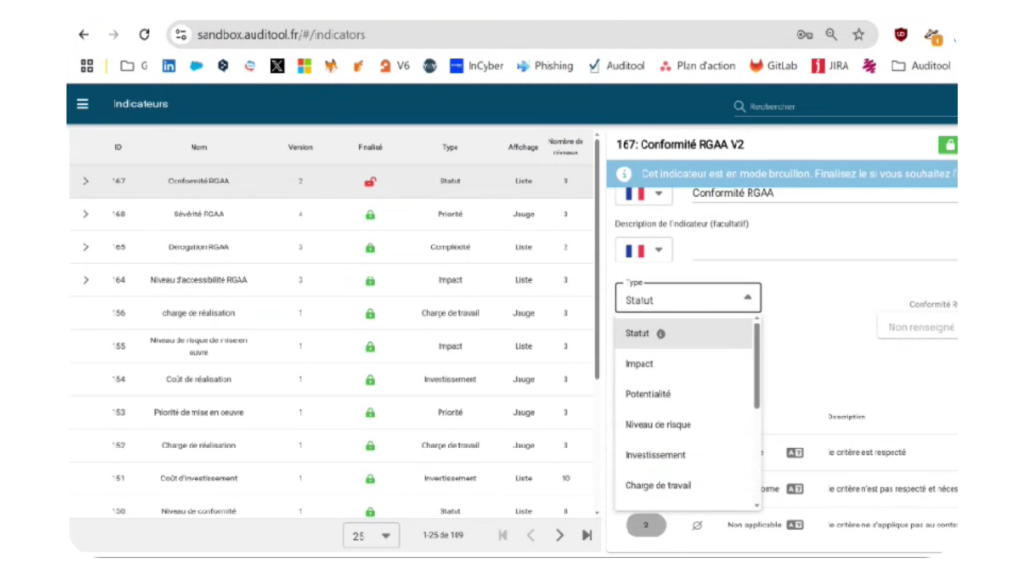This screenshot has width=1024, height=576.
Task: Expand the Conformité RGAA row
Action: [86, 181]
